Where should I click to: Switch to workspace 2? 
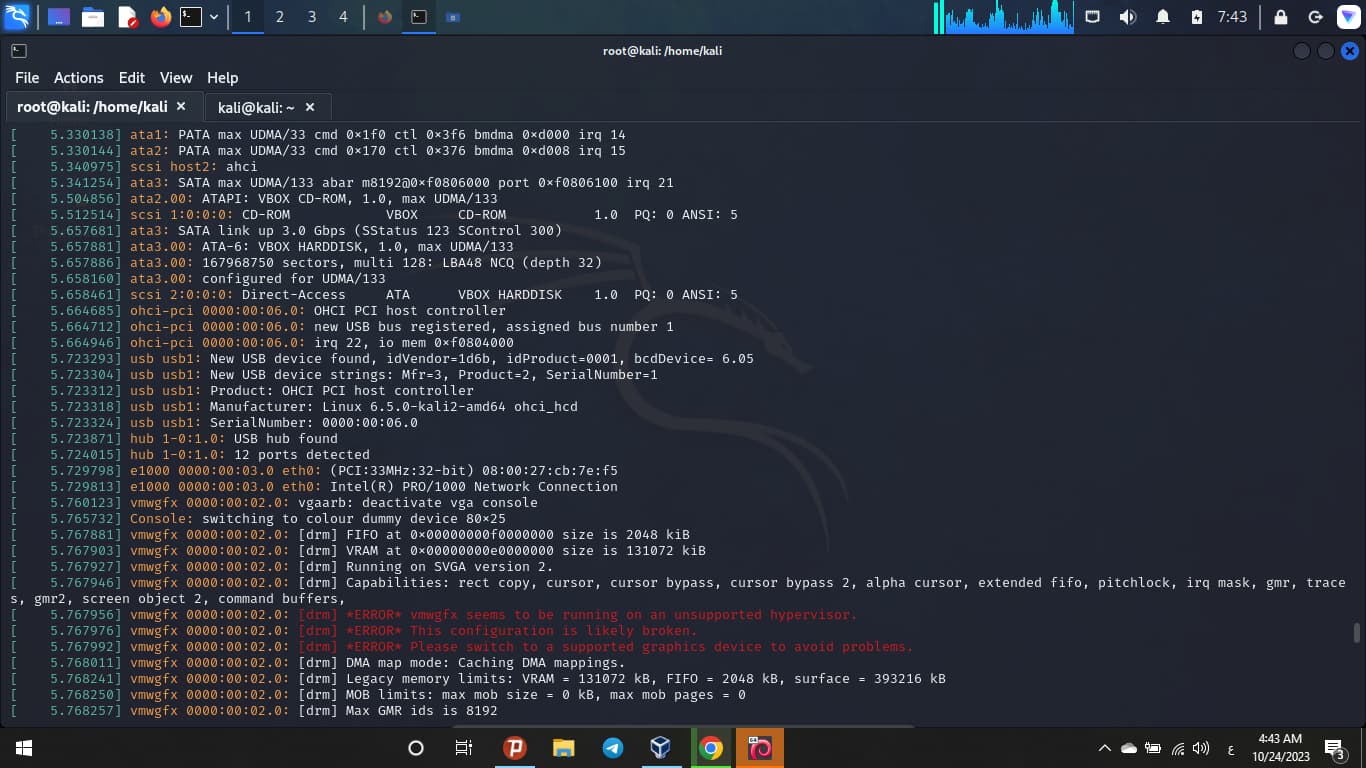pos(280,17)
